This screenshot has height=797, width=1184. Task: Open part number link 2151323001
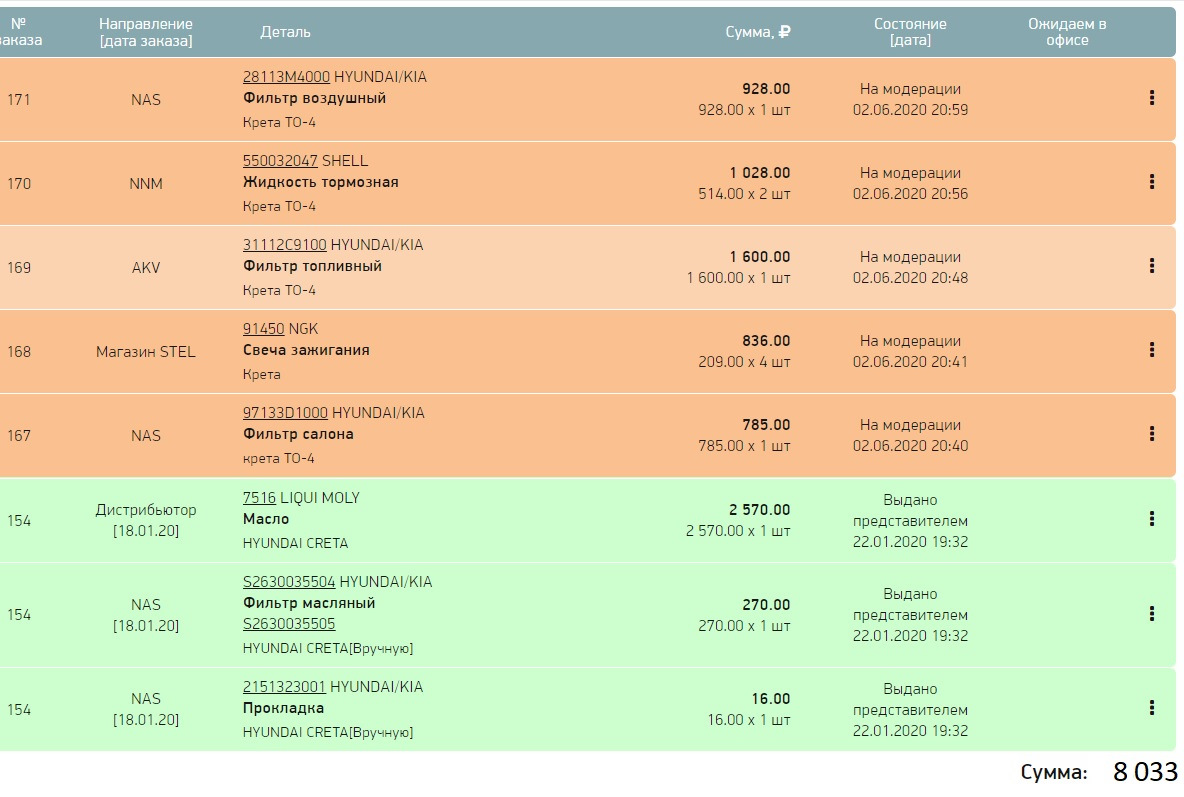(284, 687)
